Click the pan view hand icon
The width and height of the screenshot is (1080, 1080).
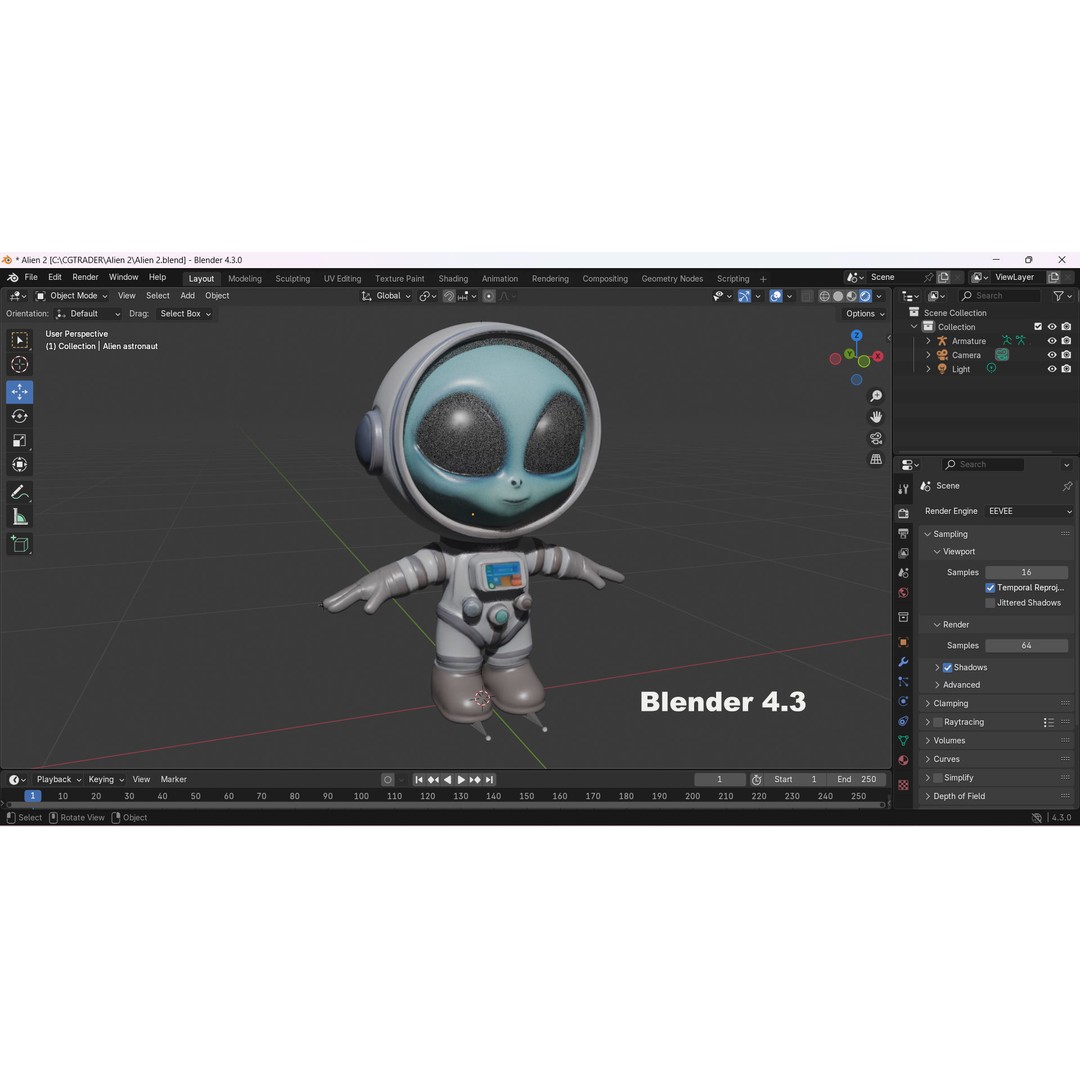pos(875,417)
